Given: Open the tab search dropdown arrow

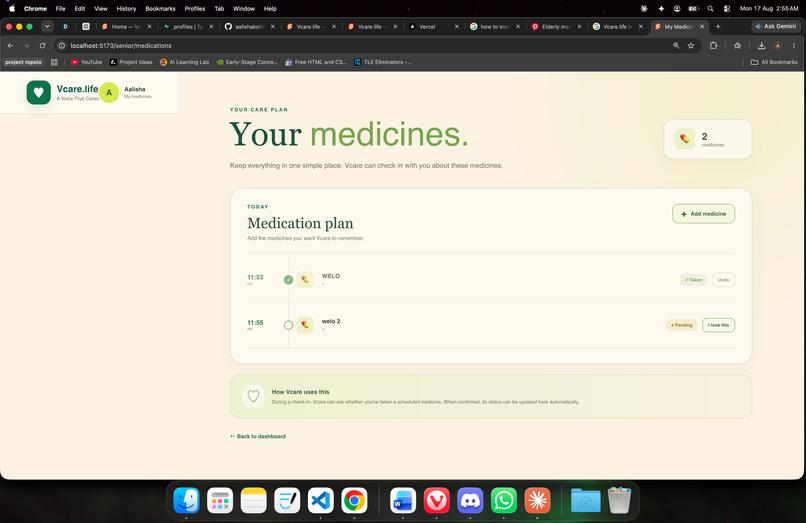Looking at the screenshot, I should (47, 26).
